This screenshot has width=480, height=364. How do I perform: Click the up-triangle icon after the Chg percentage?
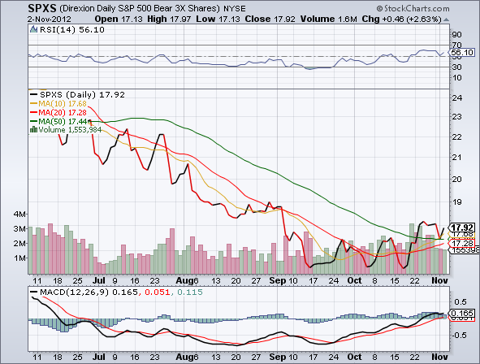(446, 20)
